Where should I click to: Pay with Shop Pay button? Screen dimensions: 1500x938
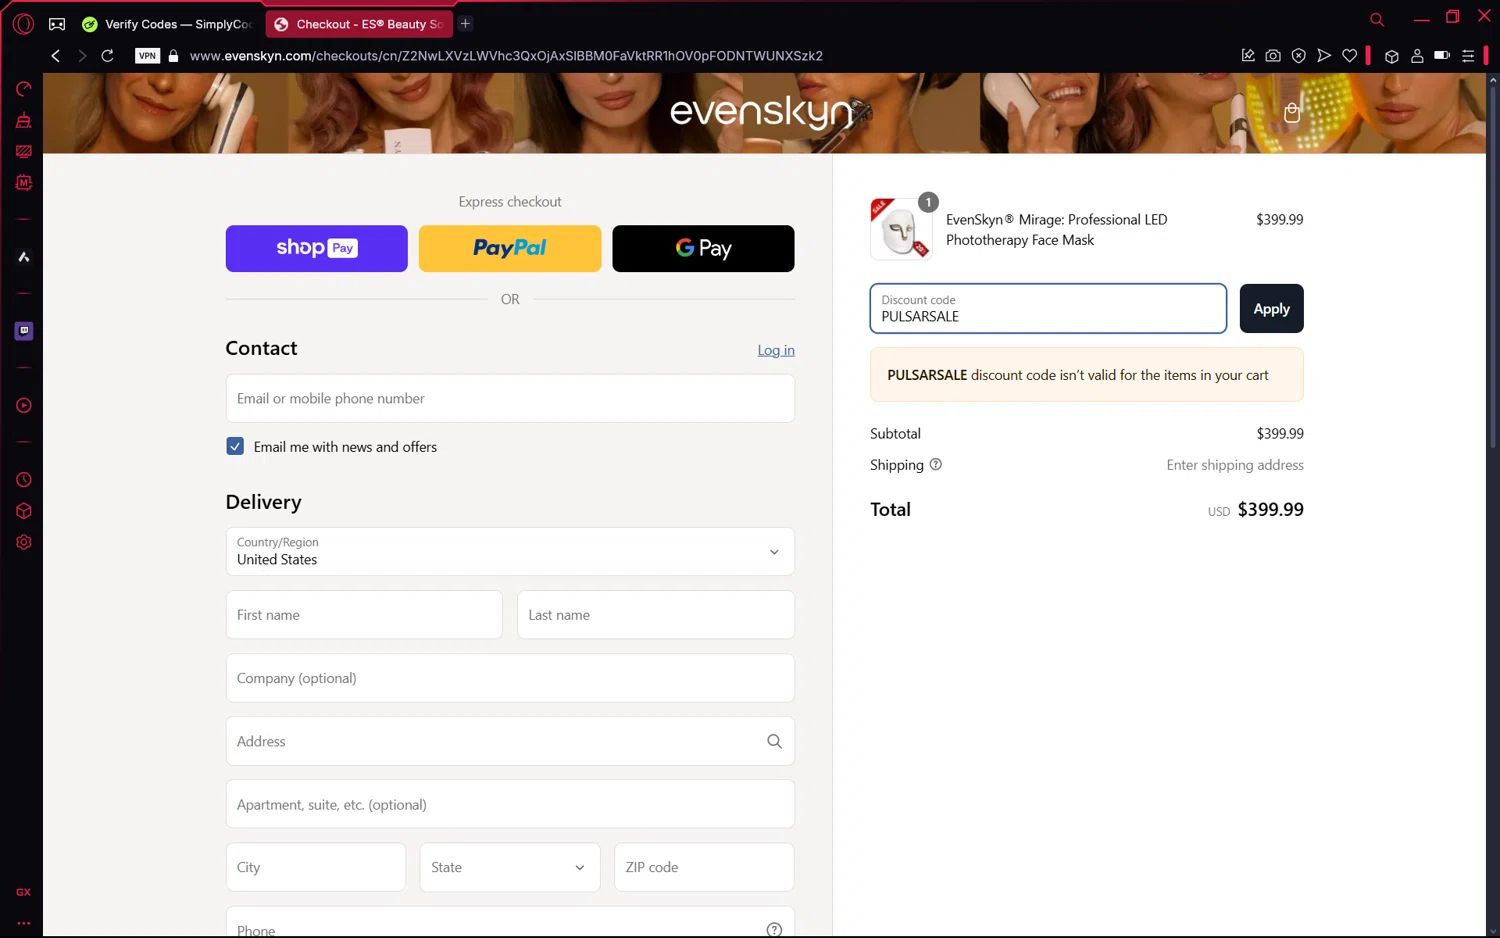pos(316,248)
